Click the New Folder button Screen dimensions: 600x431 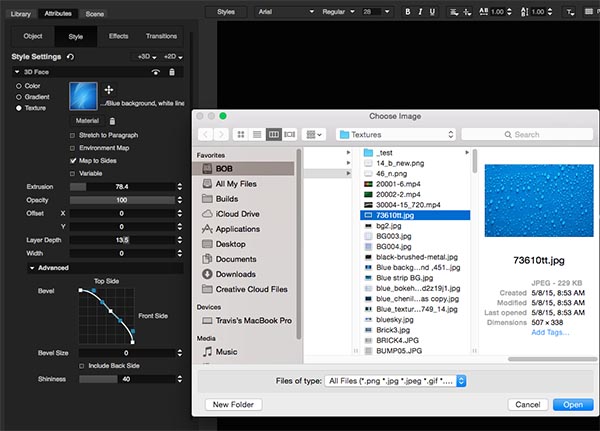pyautogui.click(x=233, y=405)
